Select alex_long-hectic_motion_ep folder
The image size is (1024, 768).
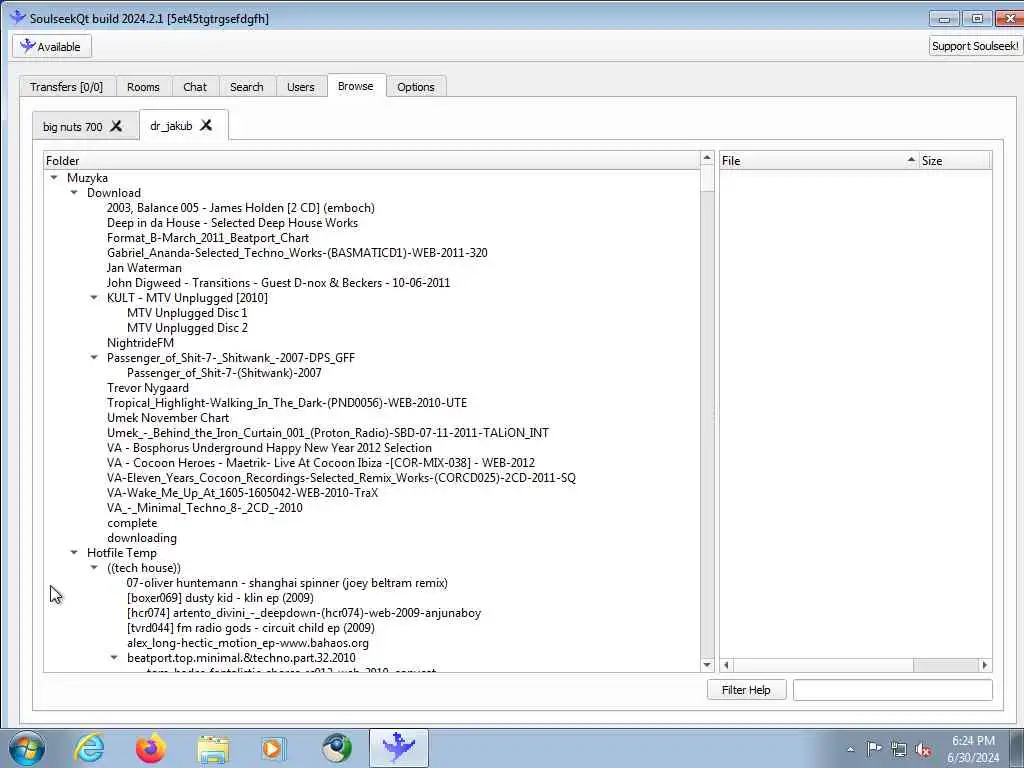pyautogui.click(x=248, y=643)
